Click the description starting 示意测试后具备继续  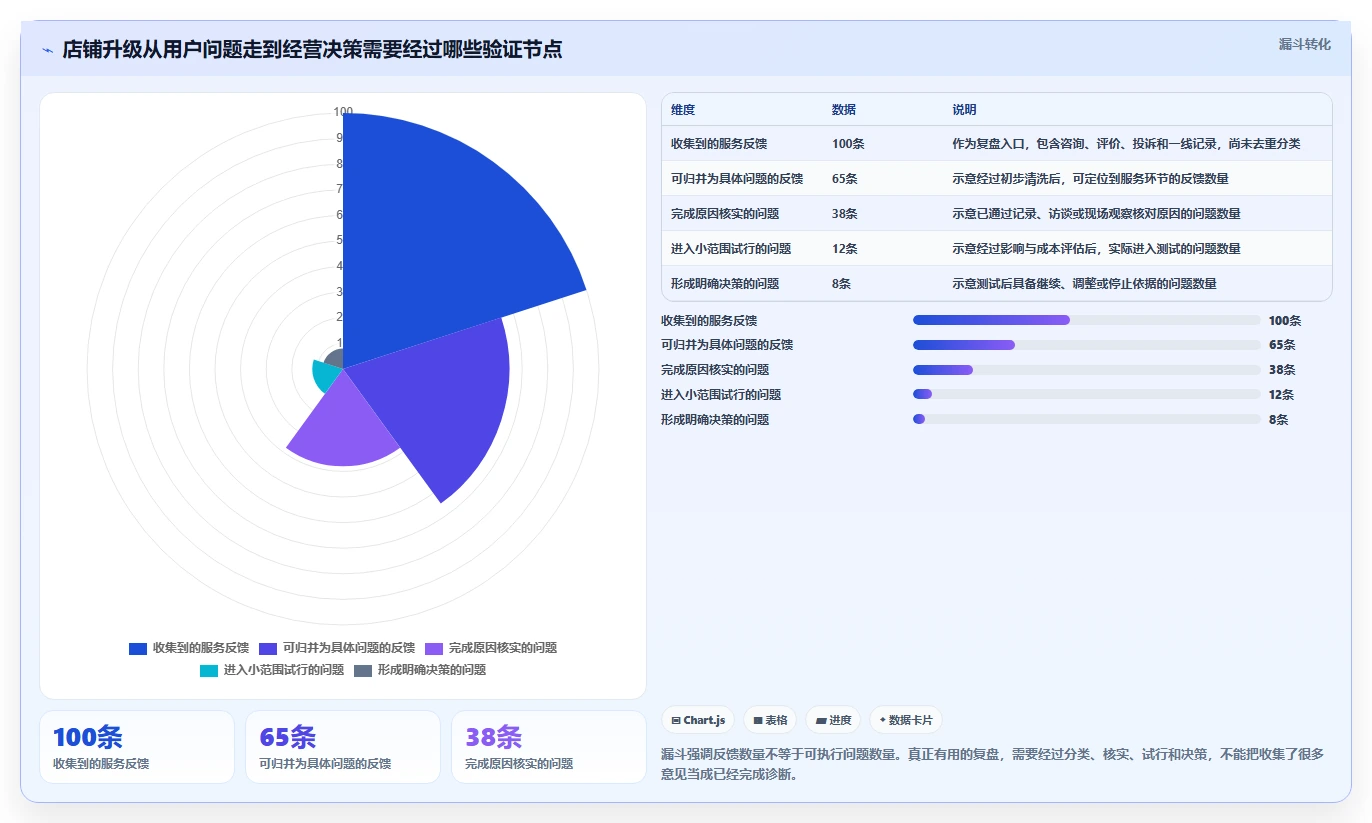click(x=1084, y=284)
